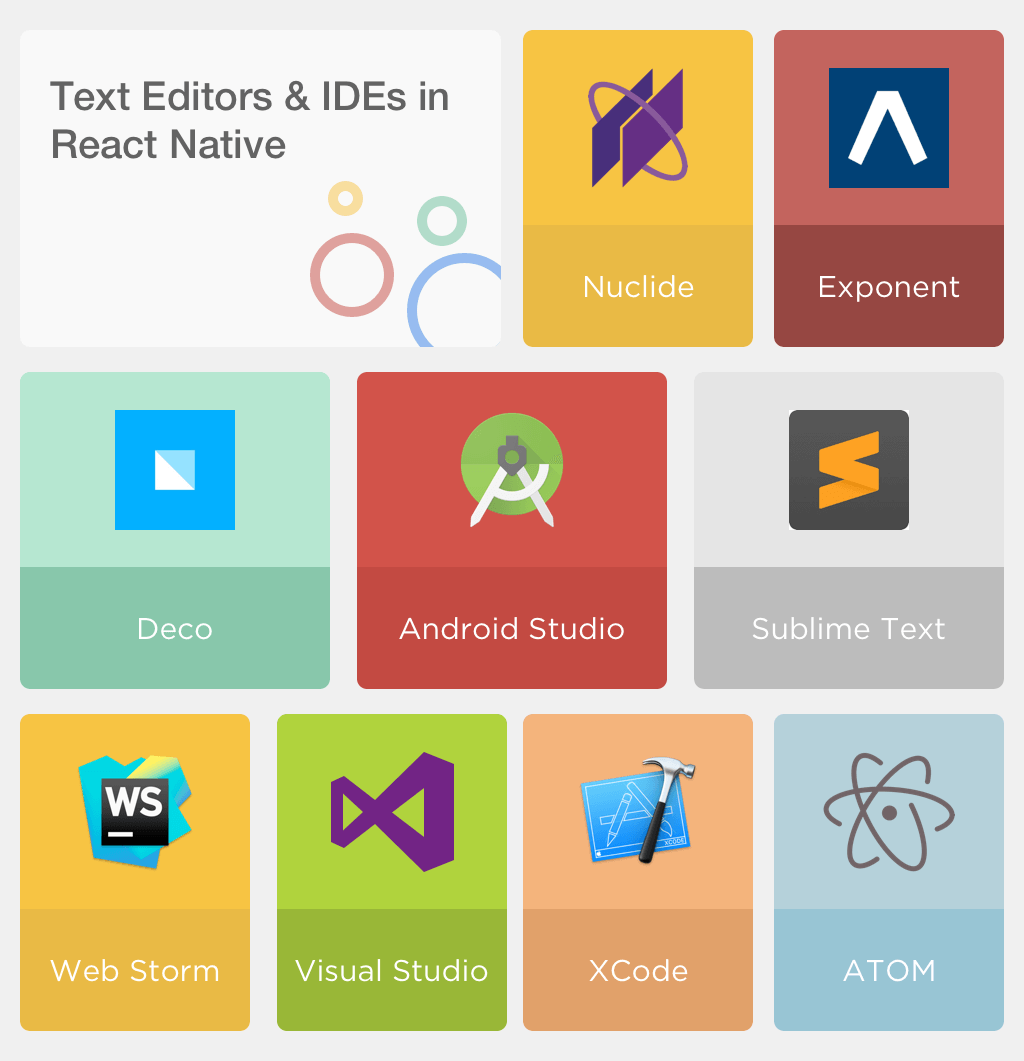The width and height of the screenshot is (1024, 1061).
Task: Select the Deco label
Action: coord(175,629)
